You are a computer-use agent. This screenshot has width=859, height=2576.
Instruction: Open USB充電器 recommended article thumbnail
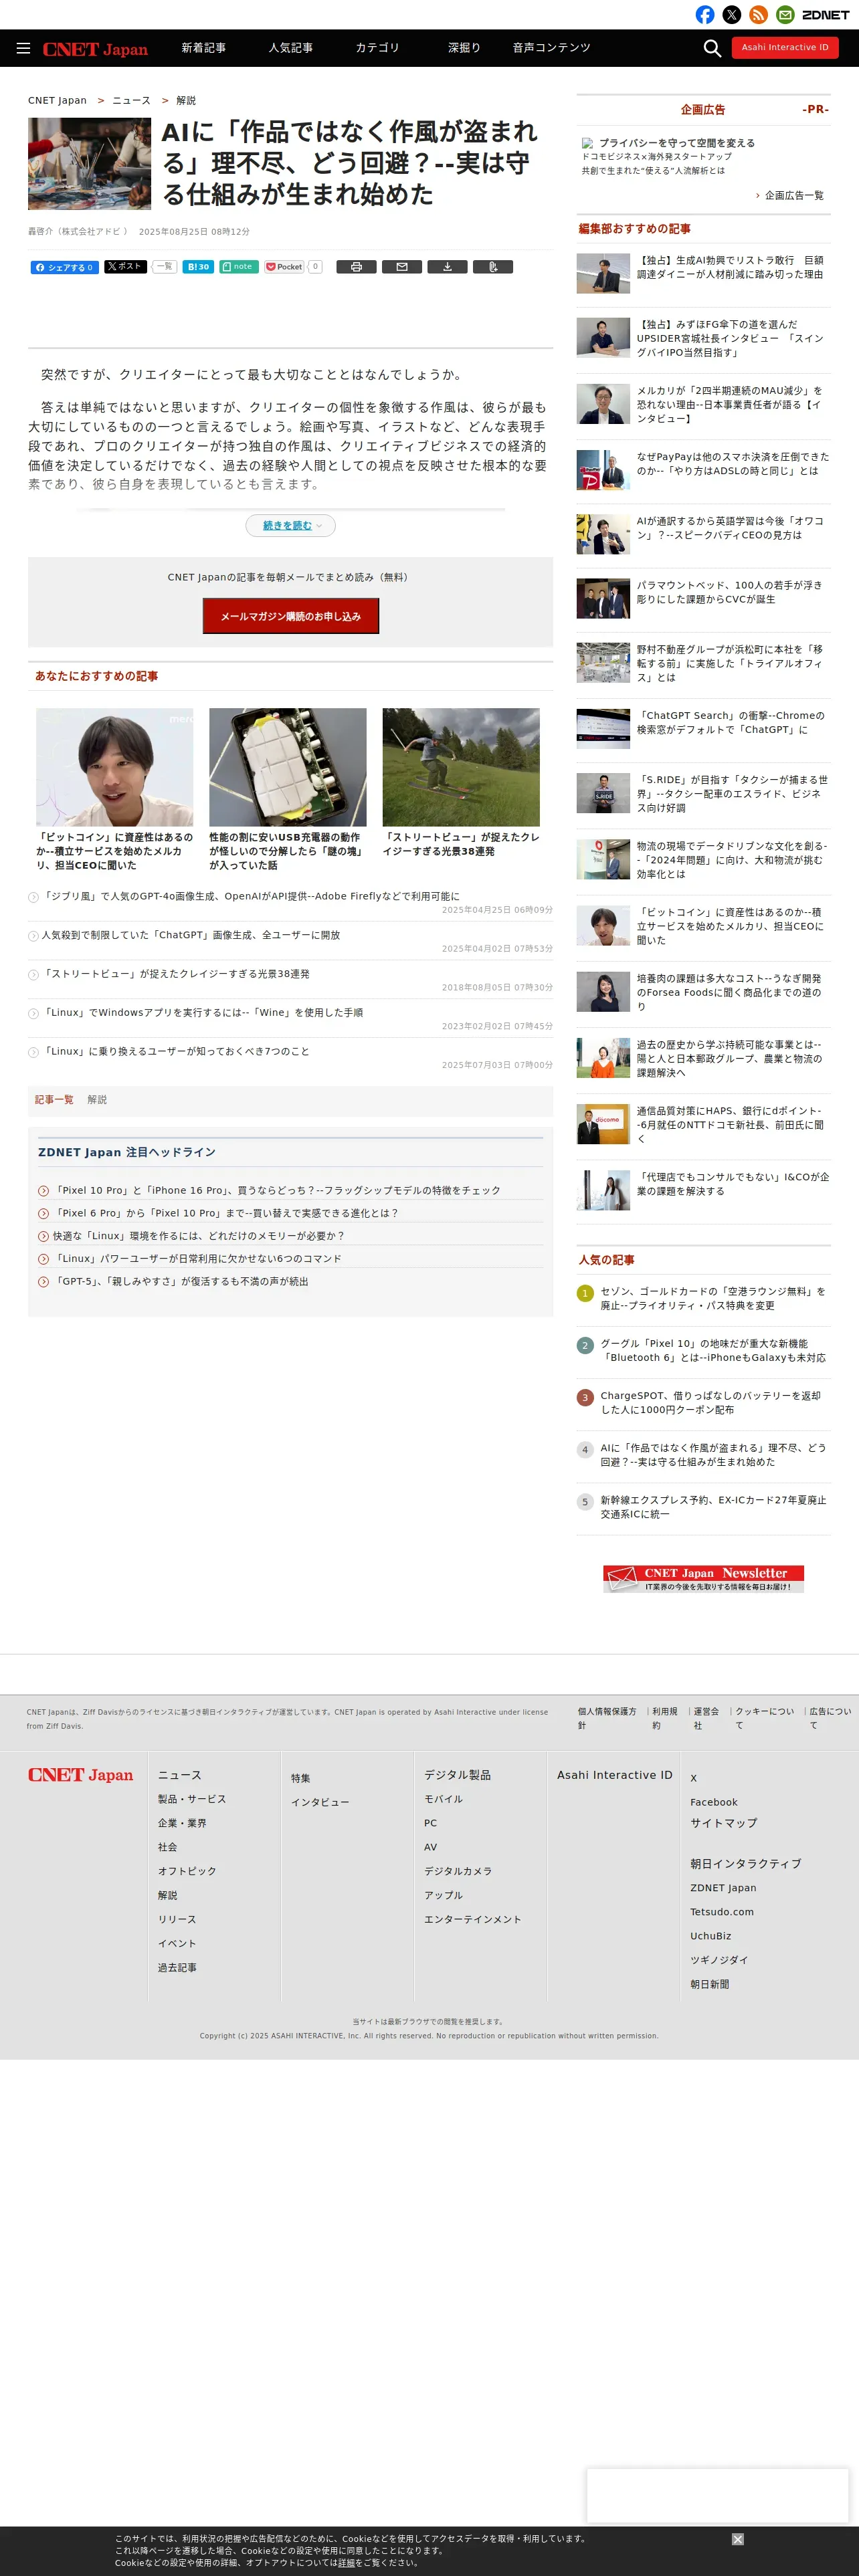click(288, 767)
